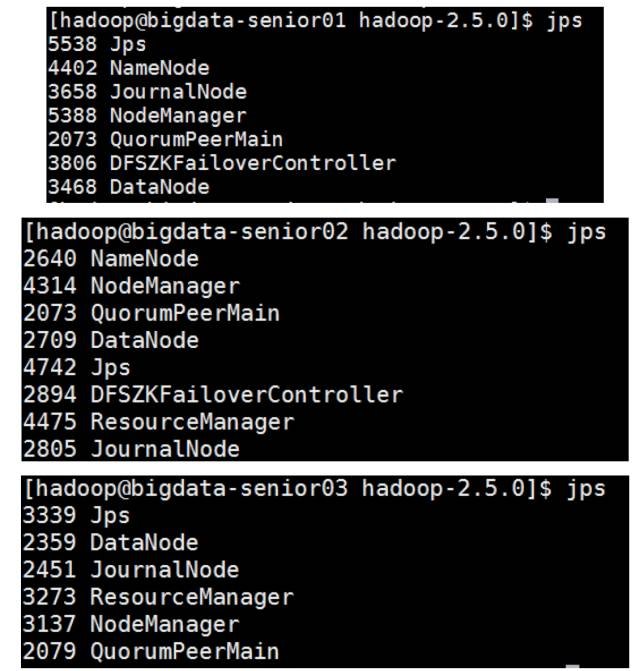Click the 3468 DataNode process line
640x671 pixels.
point(128,187)
